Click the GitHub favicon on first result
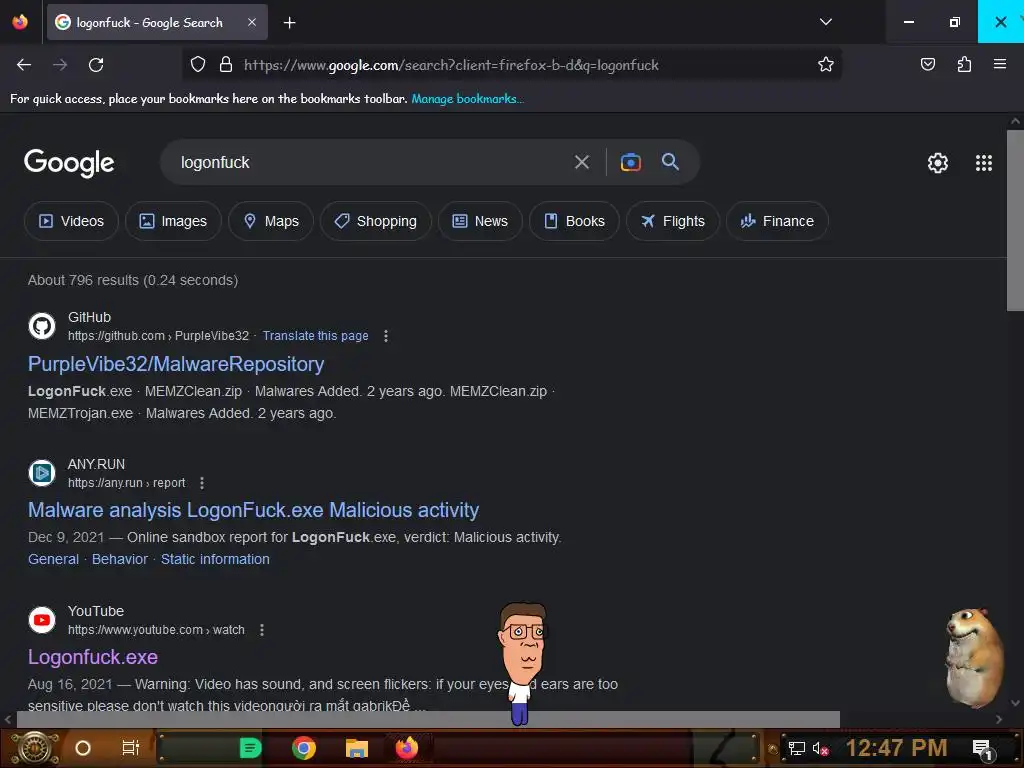This screenshot has width=1024, height=768. click(x=42, y=326)
